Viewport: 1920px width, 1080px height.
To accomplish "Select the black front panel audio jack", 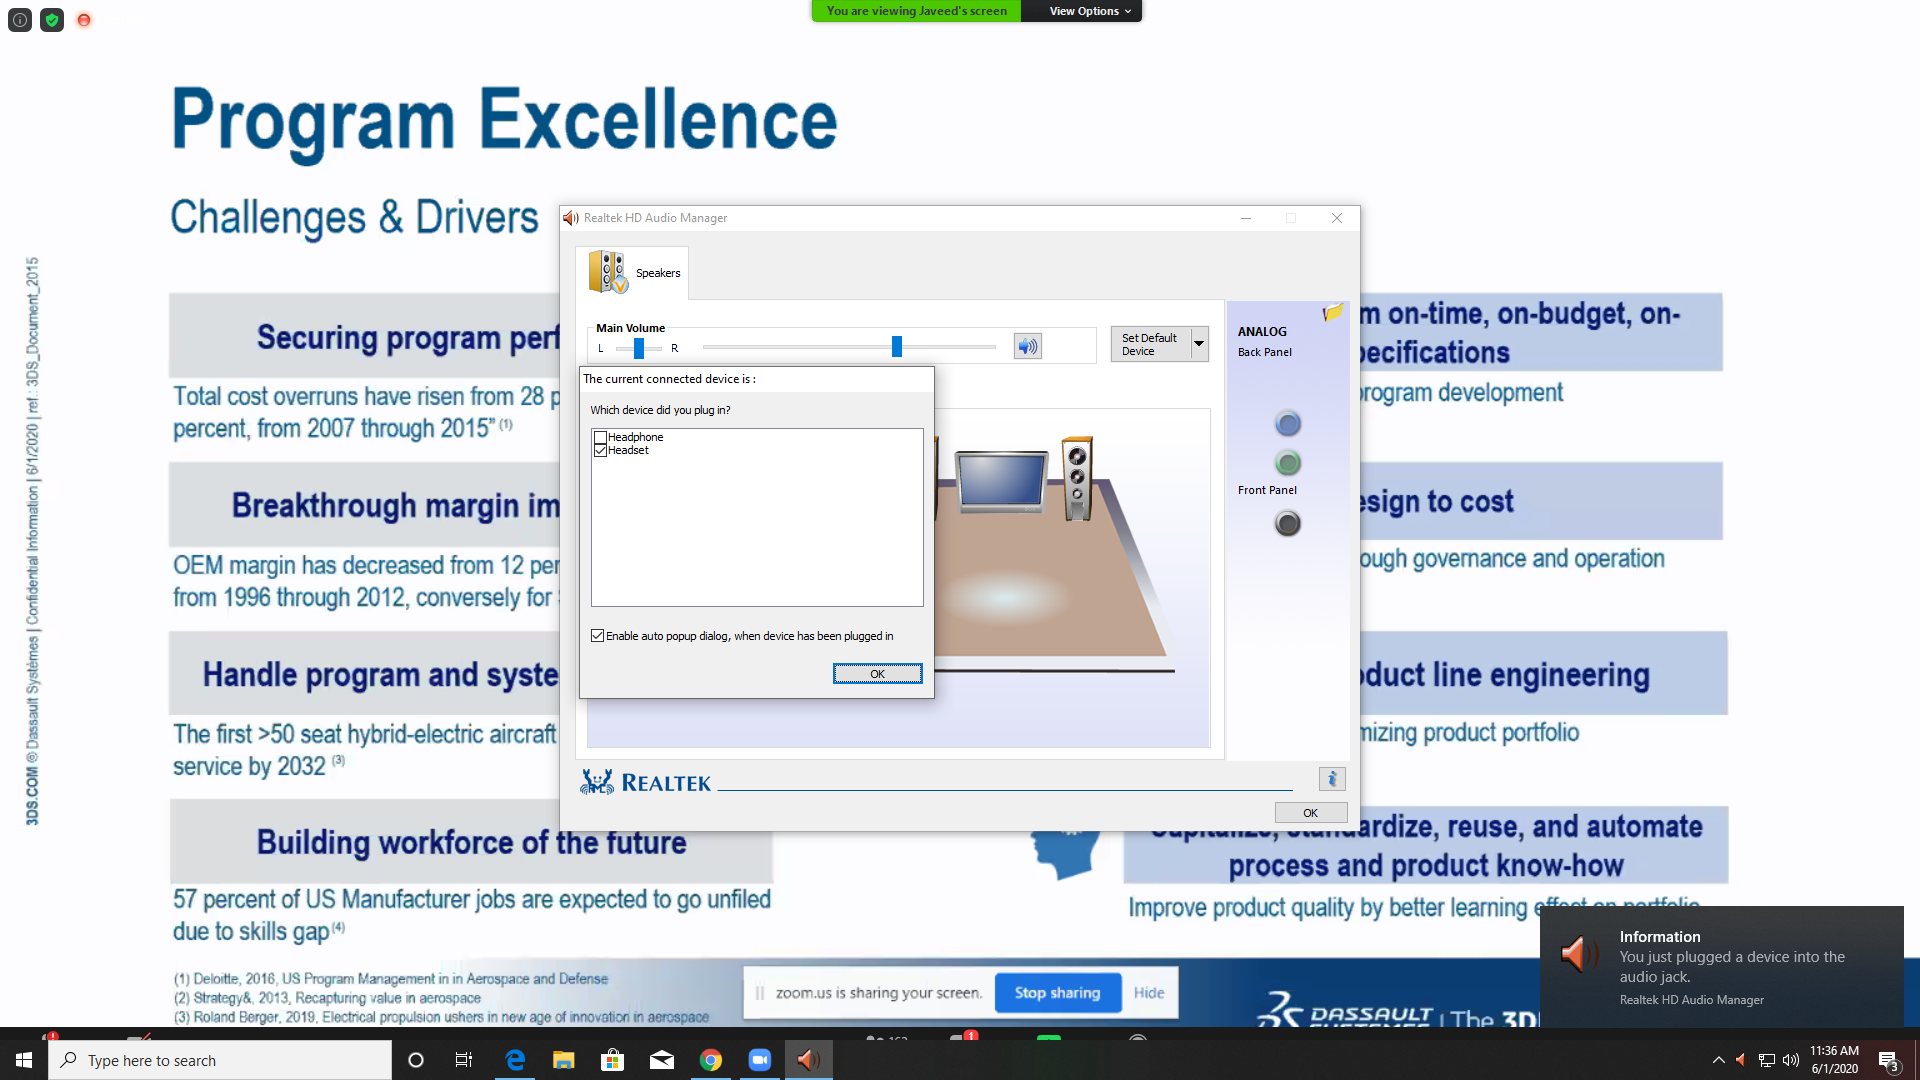I will tap(1288, 523).
